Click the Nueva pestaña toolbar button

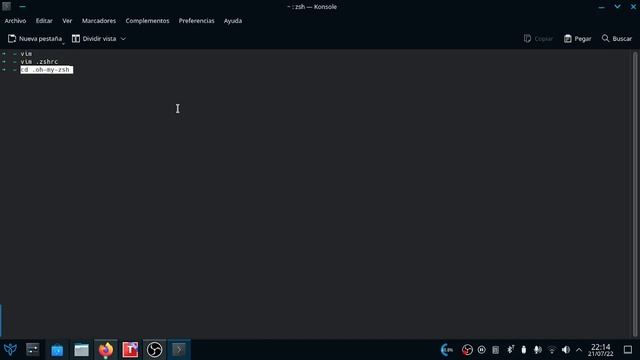coord(35,39)
